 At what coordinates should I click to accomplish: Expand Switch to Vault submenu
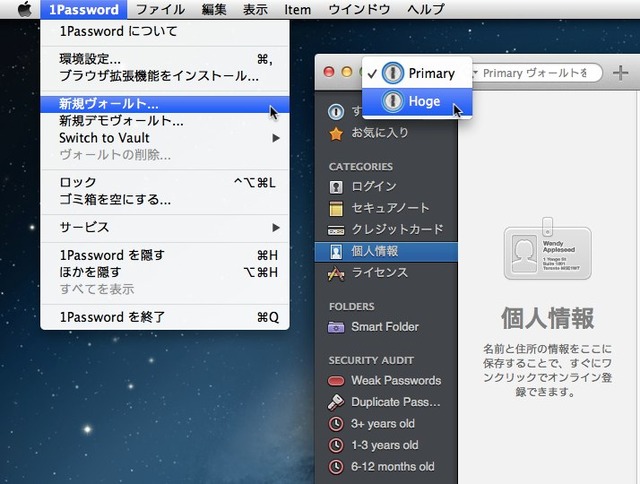click(x=165, y=138)
